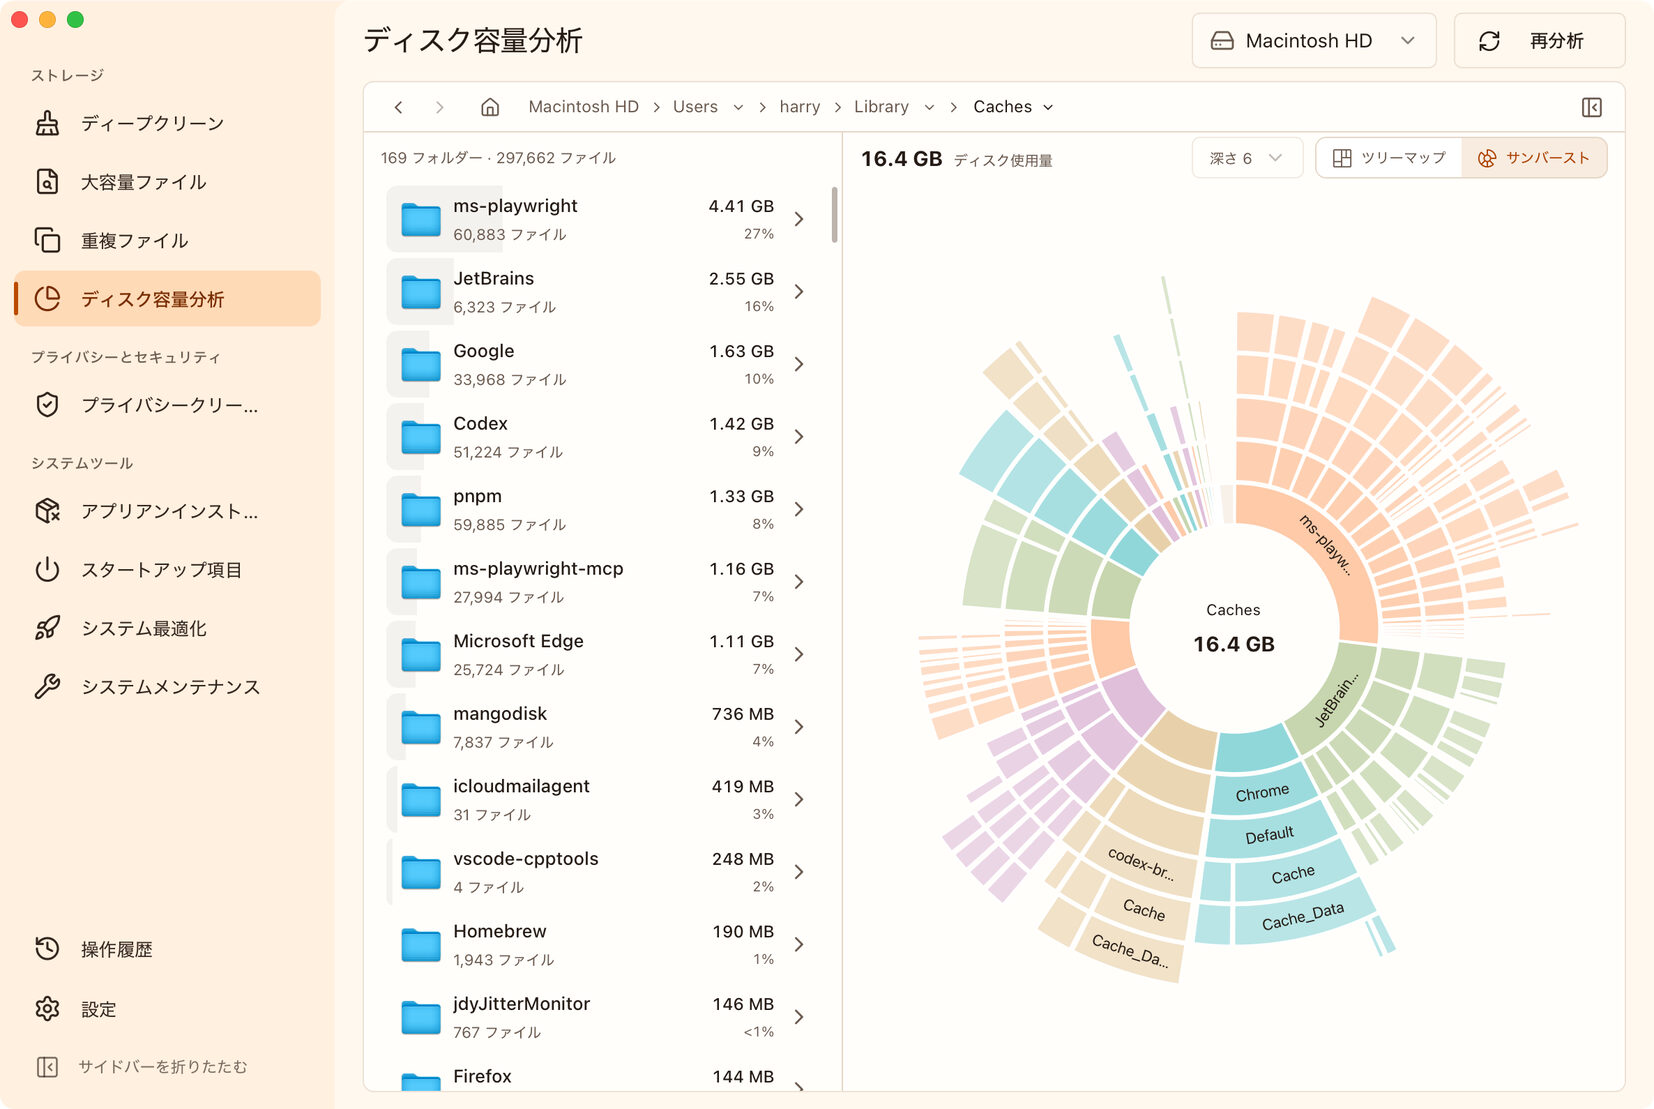Open the プライバシークリー… privacy cleaner
This screenshot has height=1109, width=1654.
167,405
